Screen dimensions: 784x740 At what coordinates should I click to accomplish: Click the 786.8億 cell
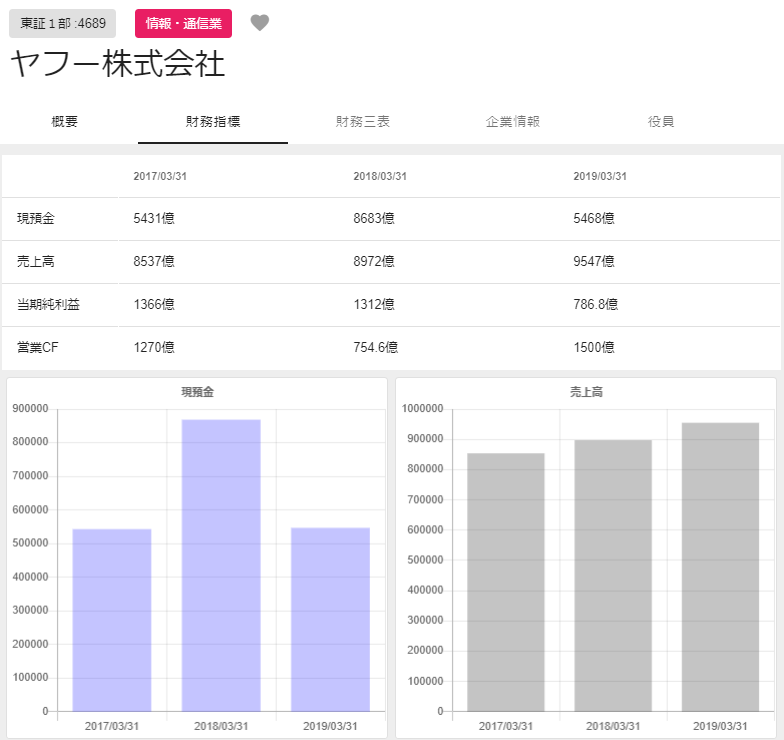tap(596, 304)
